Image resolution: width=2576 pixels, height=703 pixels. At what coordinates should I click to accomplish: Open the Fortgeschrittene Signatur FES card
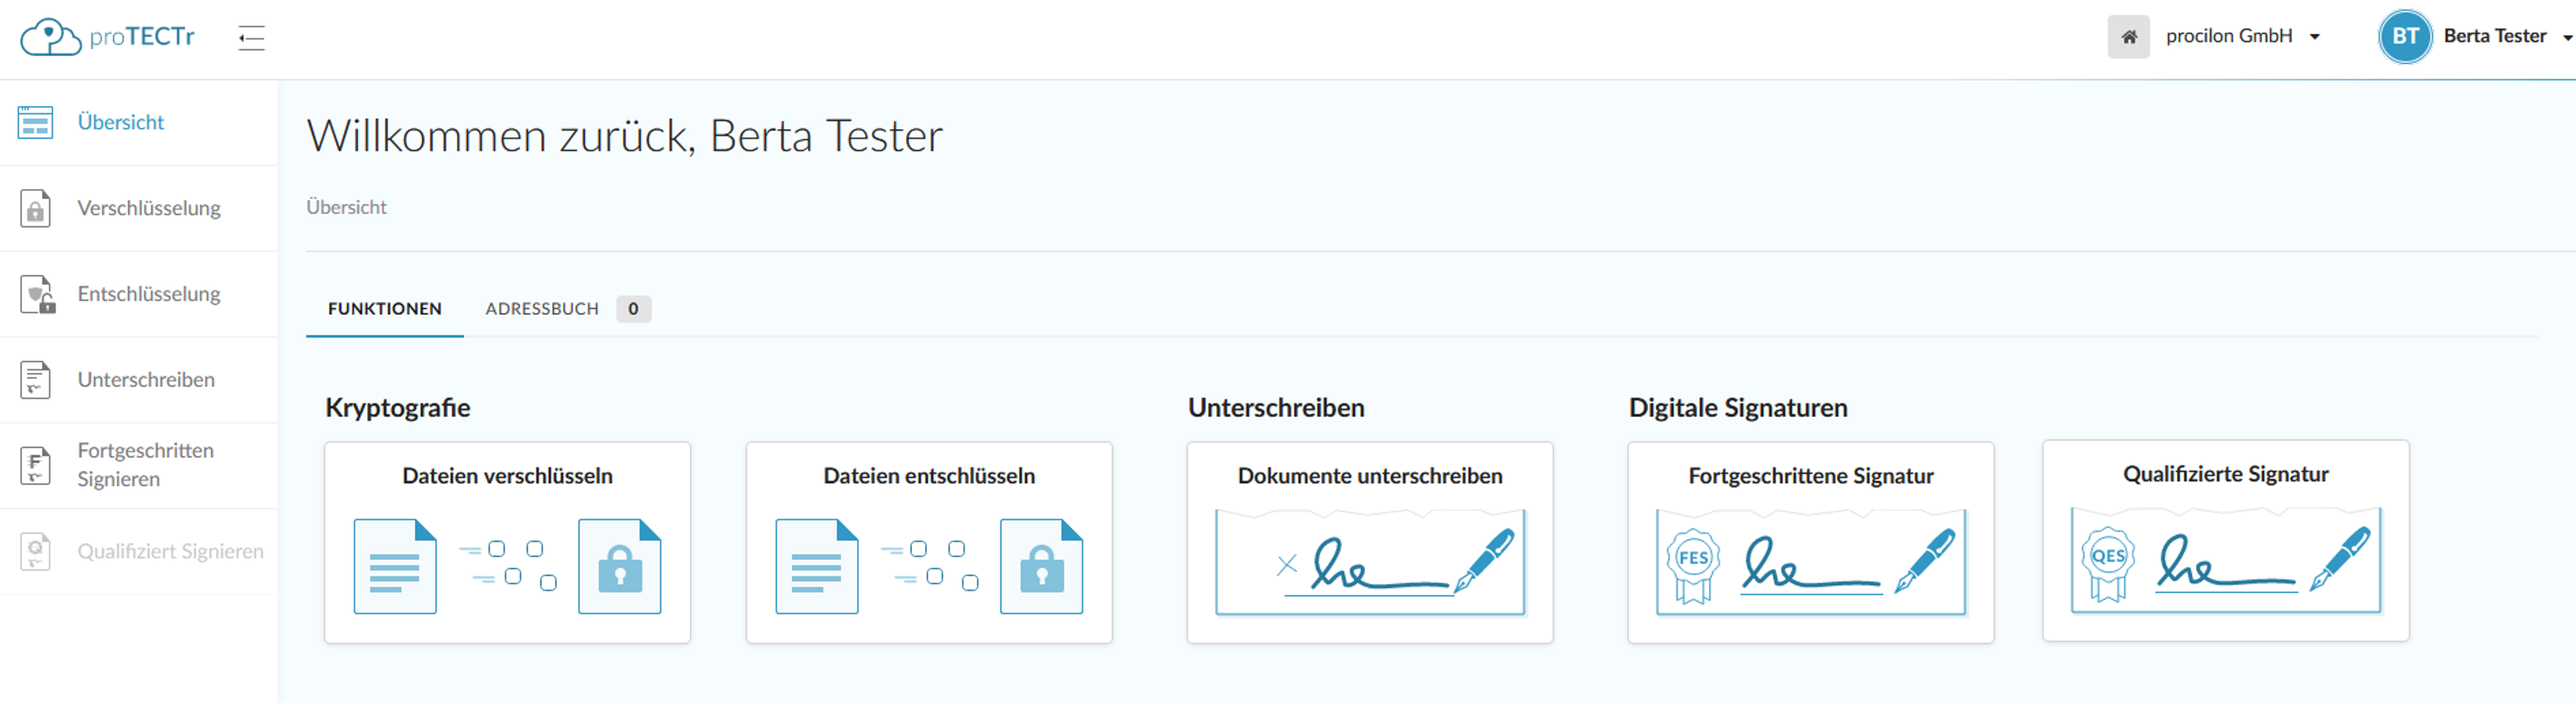(1810, 542)
